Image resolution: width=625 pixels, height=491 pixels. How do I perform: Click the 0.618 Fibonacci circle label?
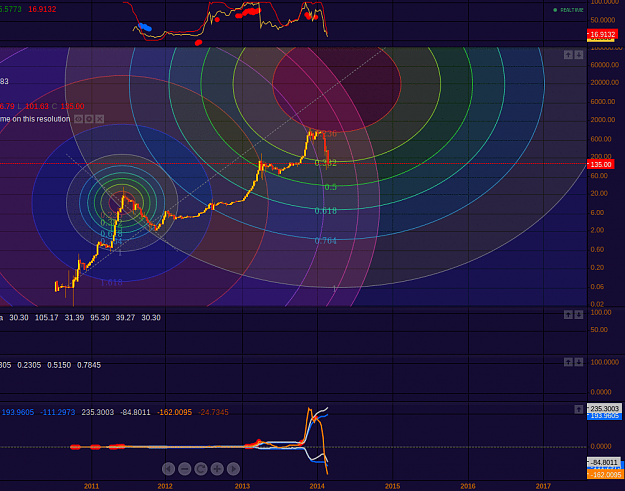coord(326,210)
